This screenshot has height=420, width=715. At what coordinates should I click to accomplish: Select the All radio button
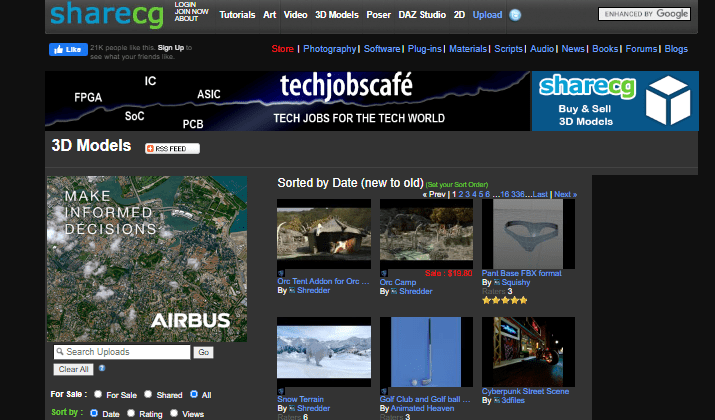coord(194,394)
